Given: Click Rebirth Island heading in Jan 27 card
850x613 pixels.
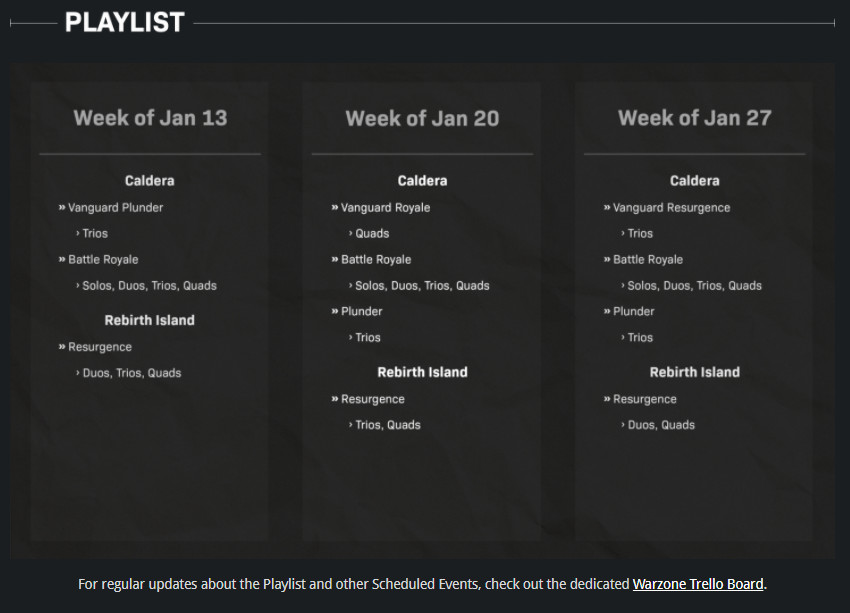Looking at the screenshot, I should [694, 372].
